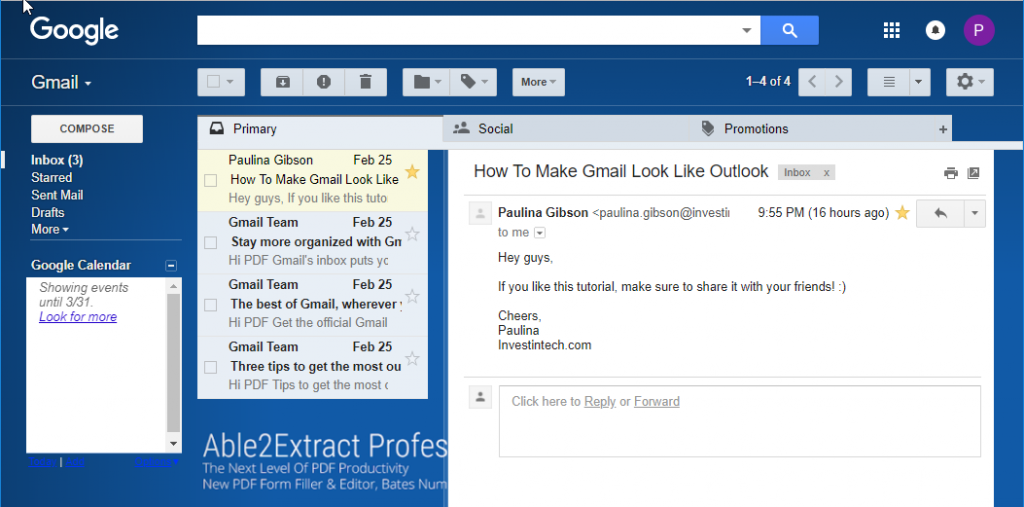Click the calendar gadget scrollbar
Screen dimensions: 1024x507
click(x=174, y=365)
